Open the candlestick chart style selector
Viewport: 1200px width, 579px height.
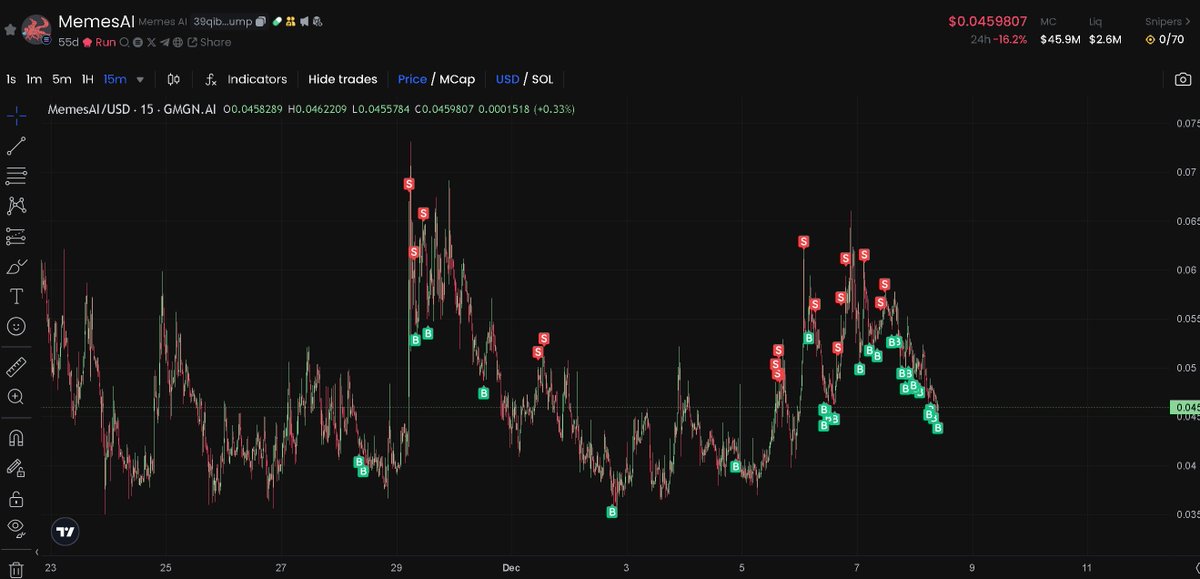coord(174,79)
